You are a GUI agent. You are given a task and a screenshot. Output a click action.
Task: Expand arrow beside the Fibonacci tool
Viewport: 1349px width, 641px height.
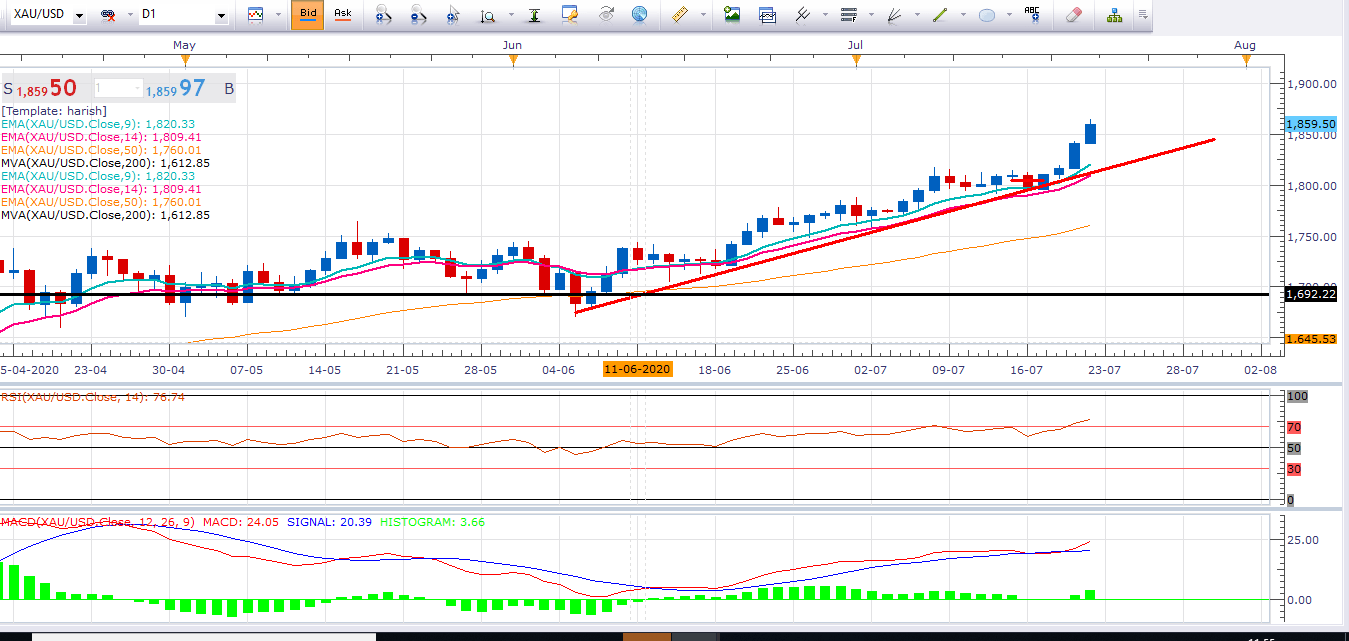[869, 16]
